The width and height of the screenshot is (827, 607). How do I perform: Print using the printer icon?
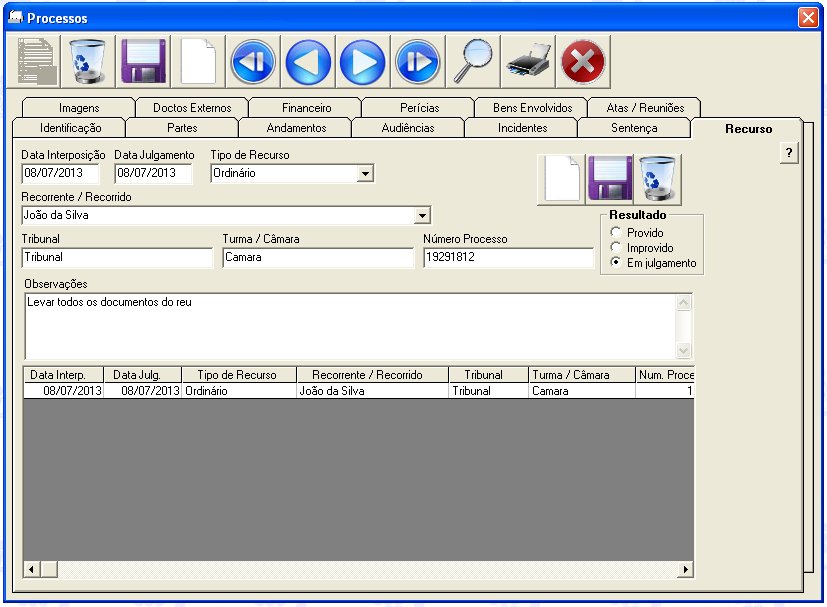pyautogui.click(x=528, y=61)
